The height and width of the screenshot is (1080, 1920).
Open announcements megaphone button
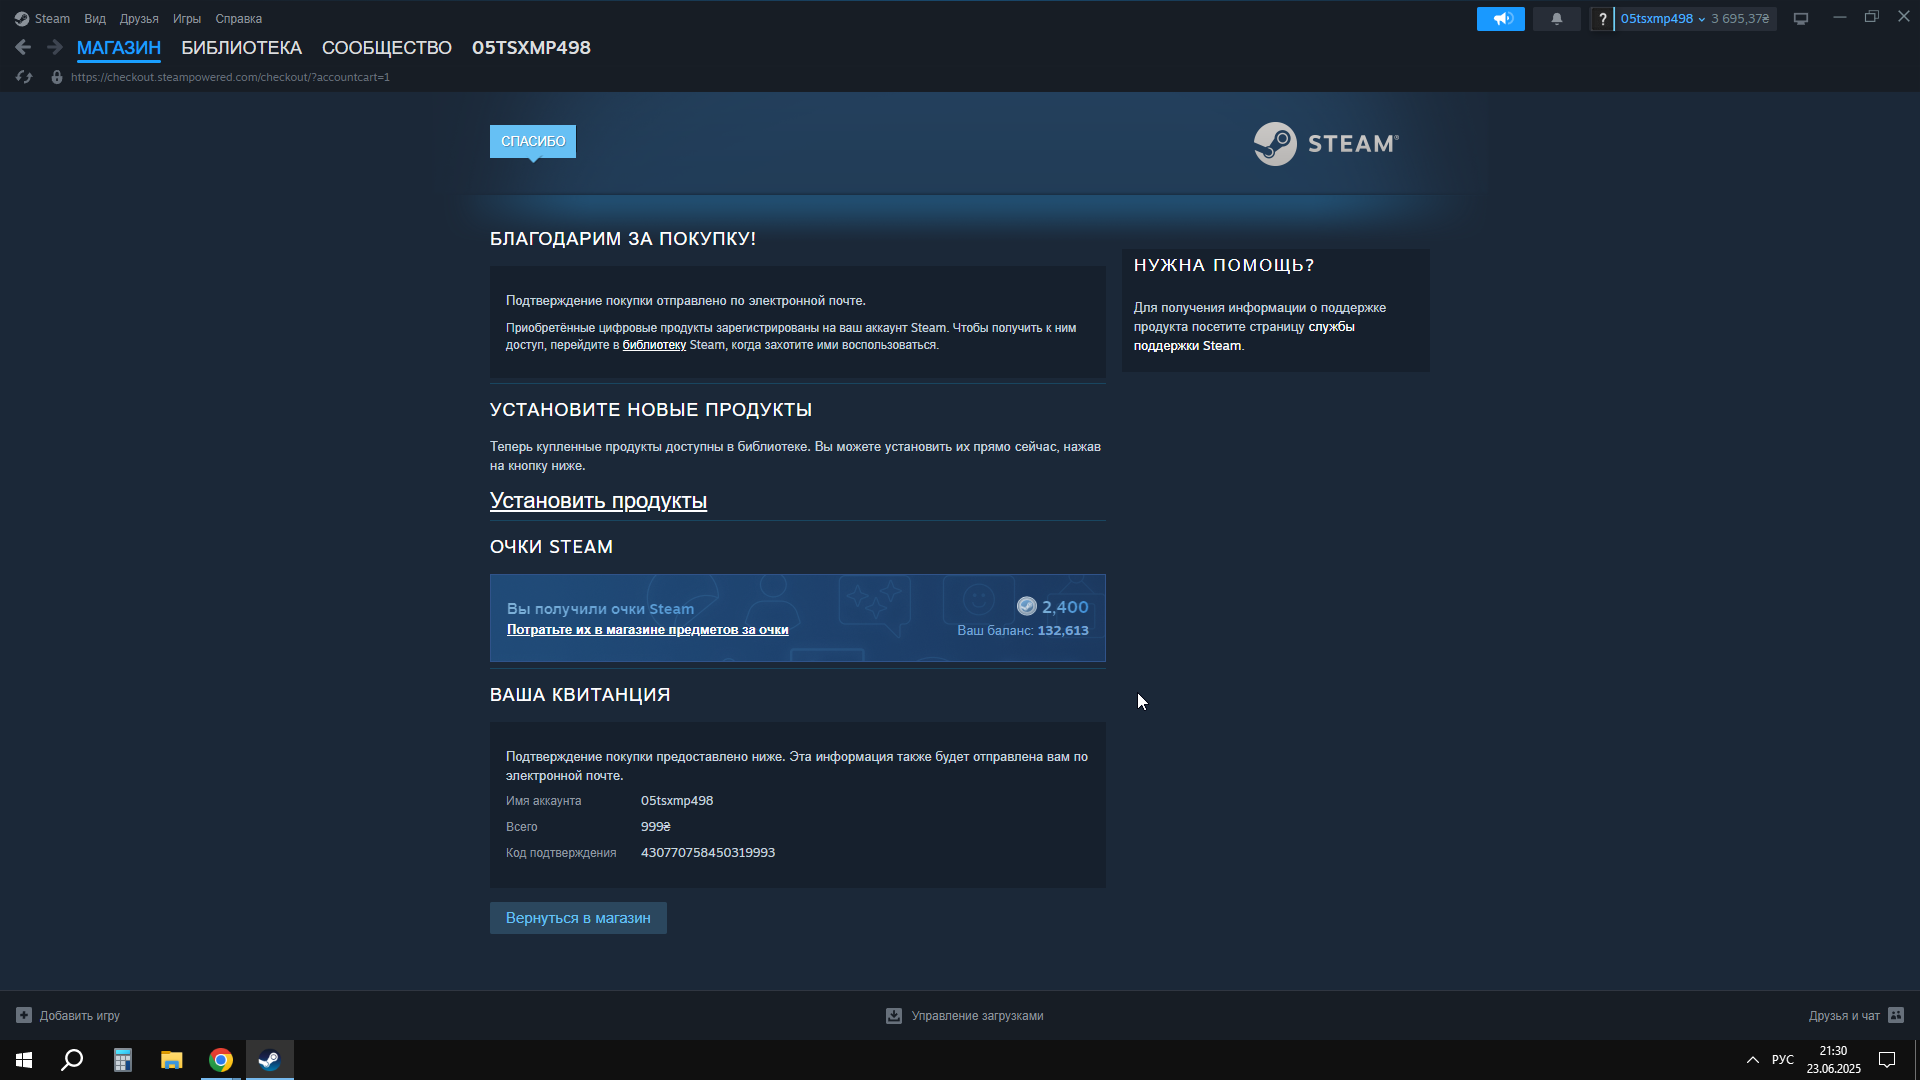(1501, 19)
